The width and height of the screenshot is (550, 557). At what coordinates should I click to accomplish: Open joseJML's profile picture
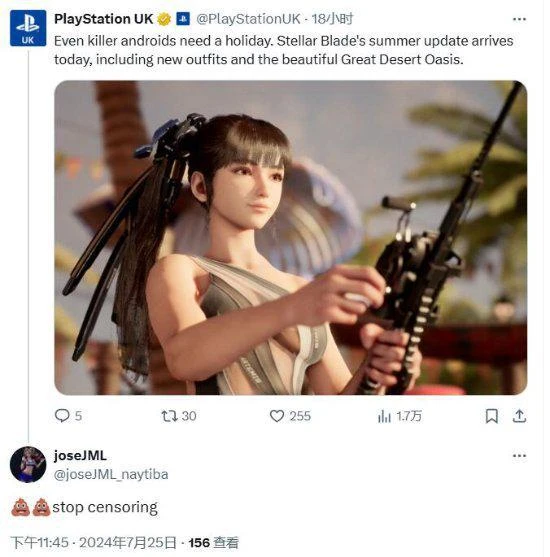28,464
